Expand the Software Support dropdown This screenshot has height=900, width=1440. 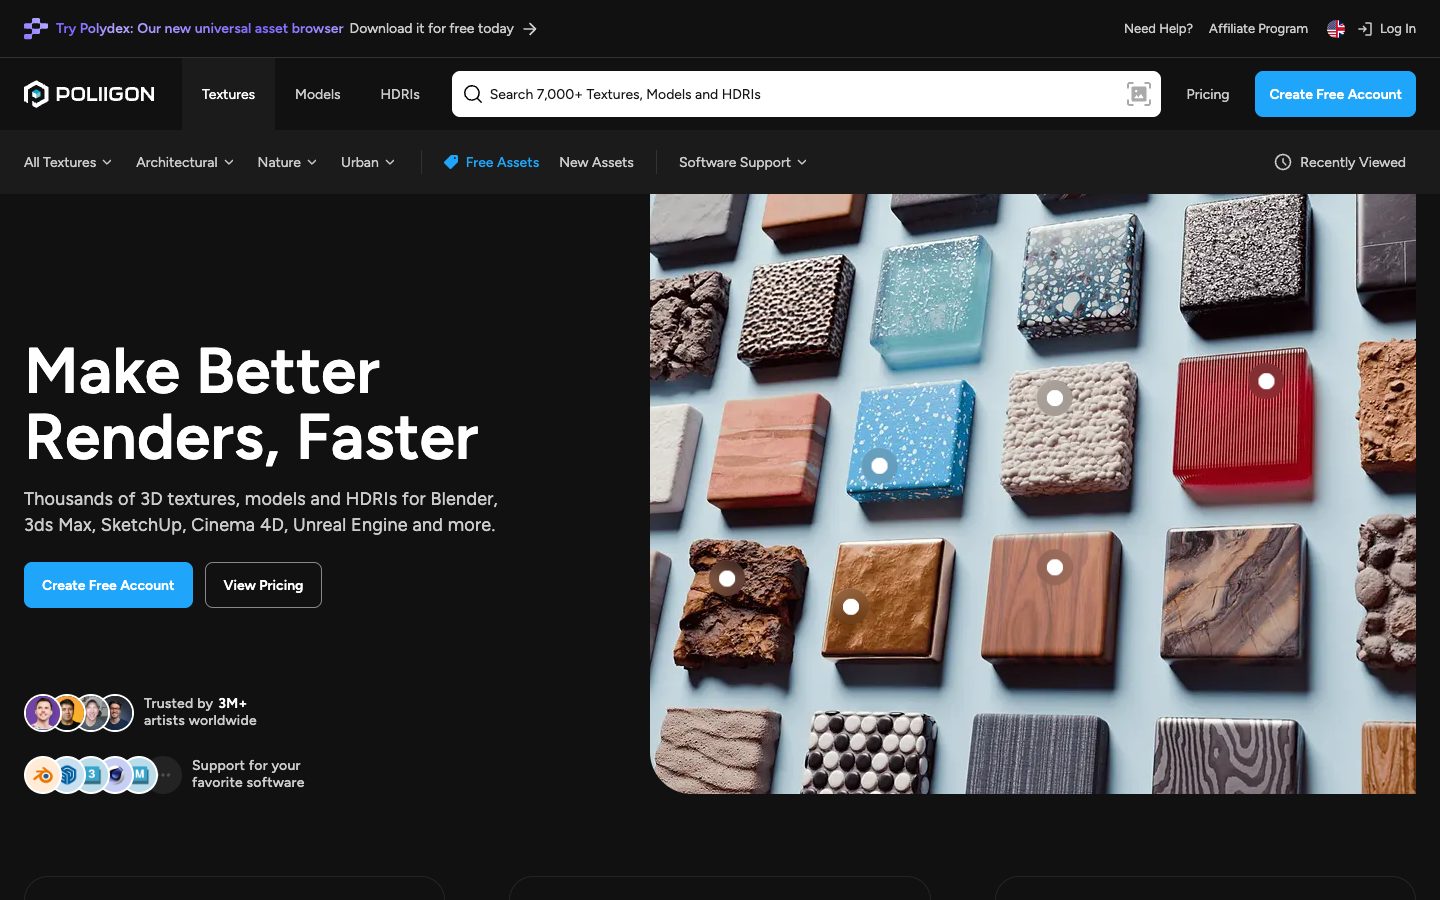click(x=743, y=162)
